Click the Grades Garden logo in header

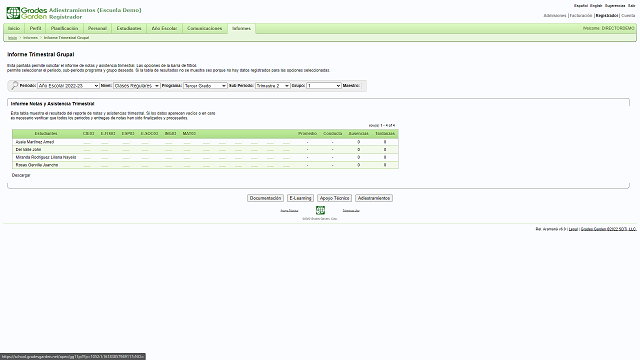point(27,13)
